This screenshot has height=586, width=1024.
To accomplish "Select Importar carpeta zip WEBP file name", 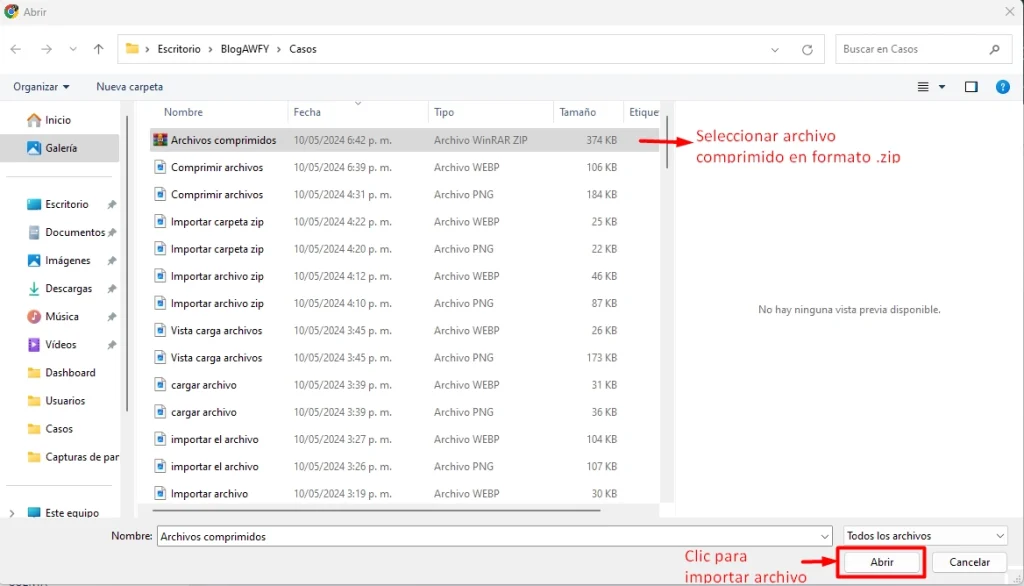I will (x=217, y=221).
